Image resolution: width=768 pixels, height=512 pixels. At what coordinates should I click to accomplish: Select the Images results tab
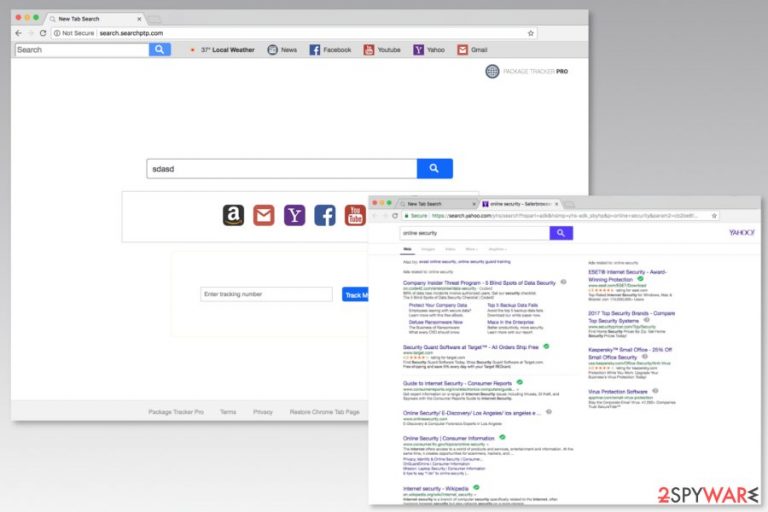[x=428, y=249]
